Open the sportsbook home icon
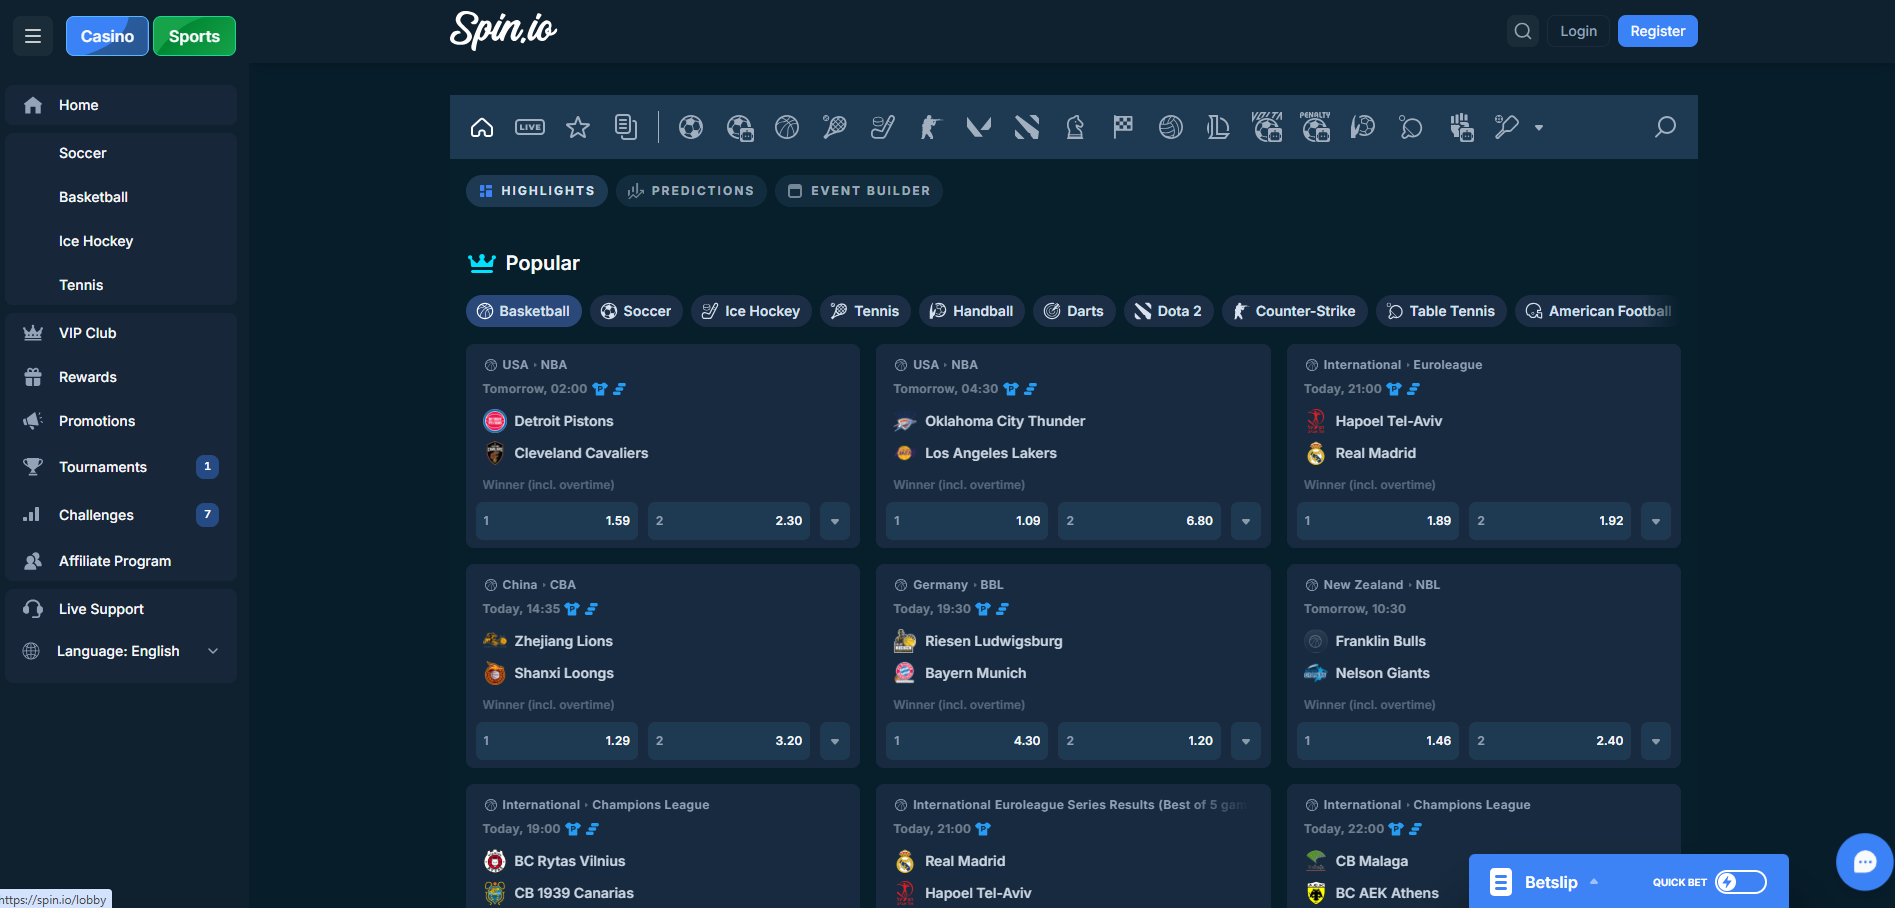This screenshot has width=1895, height=908. coord(482,127)
